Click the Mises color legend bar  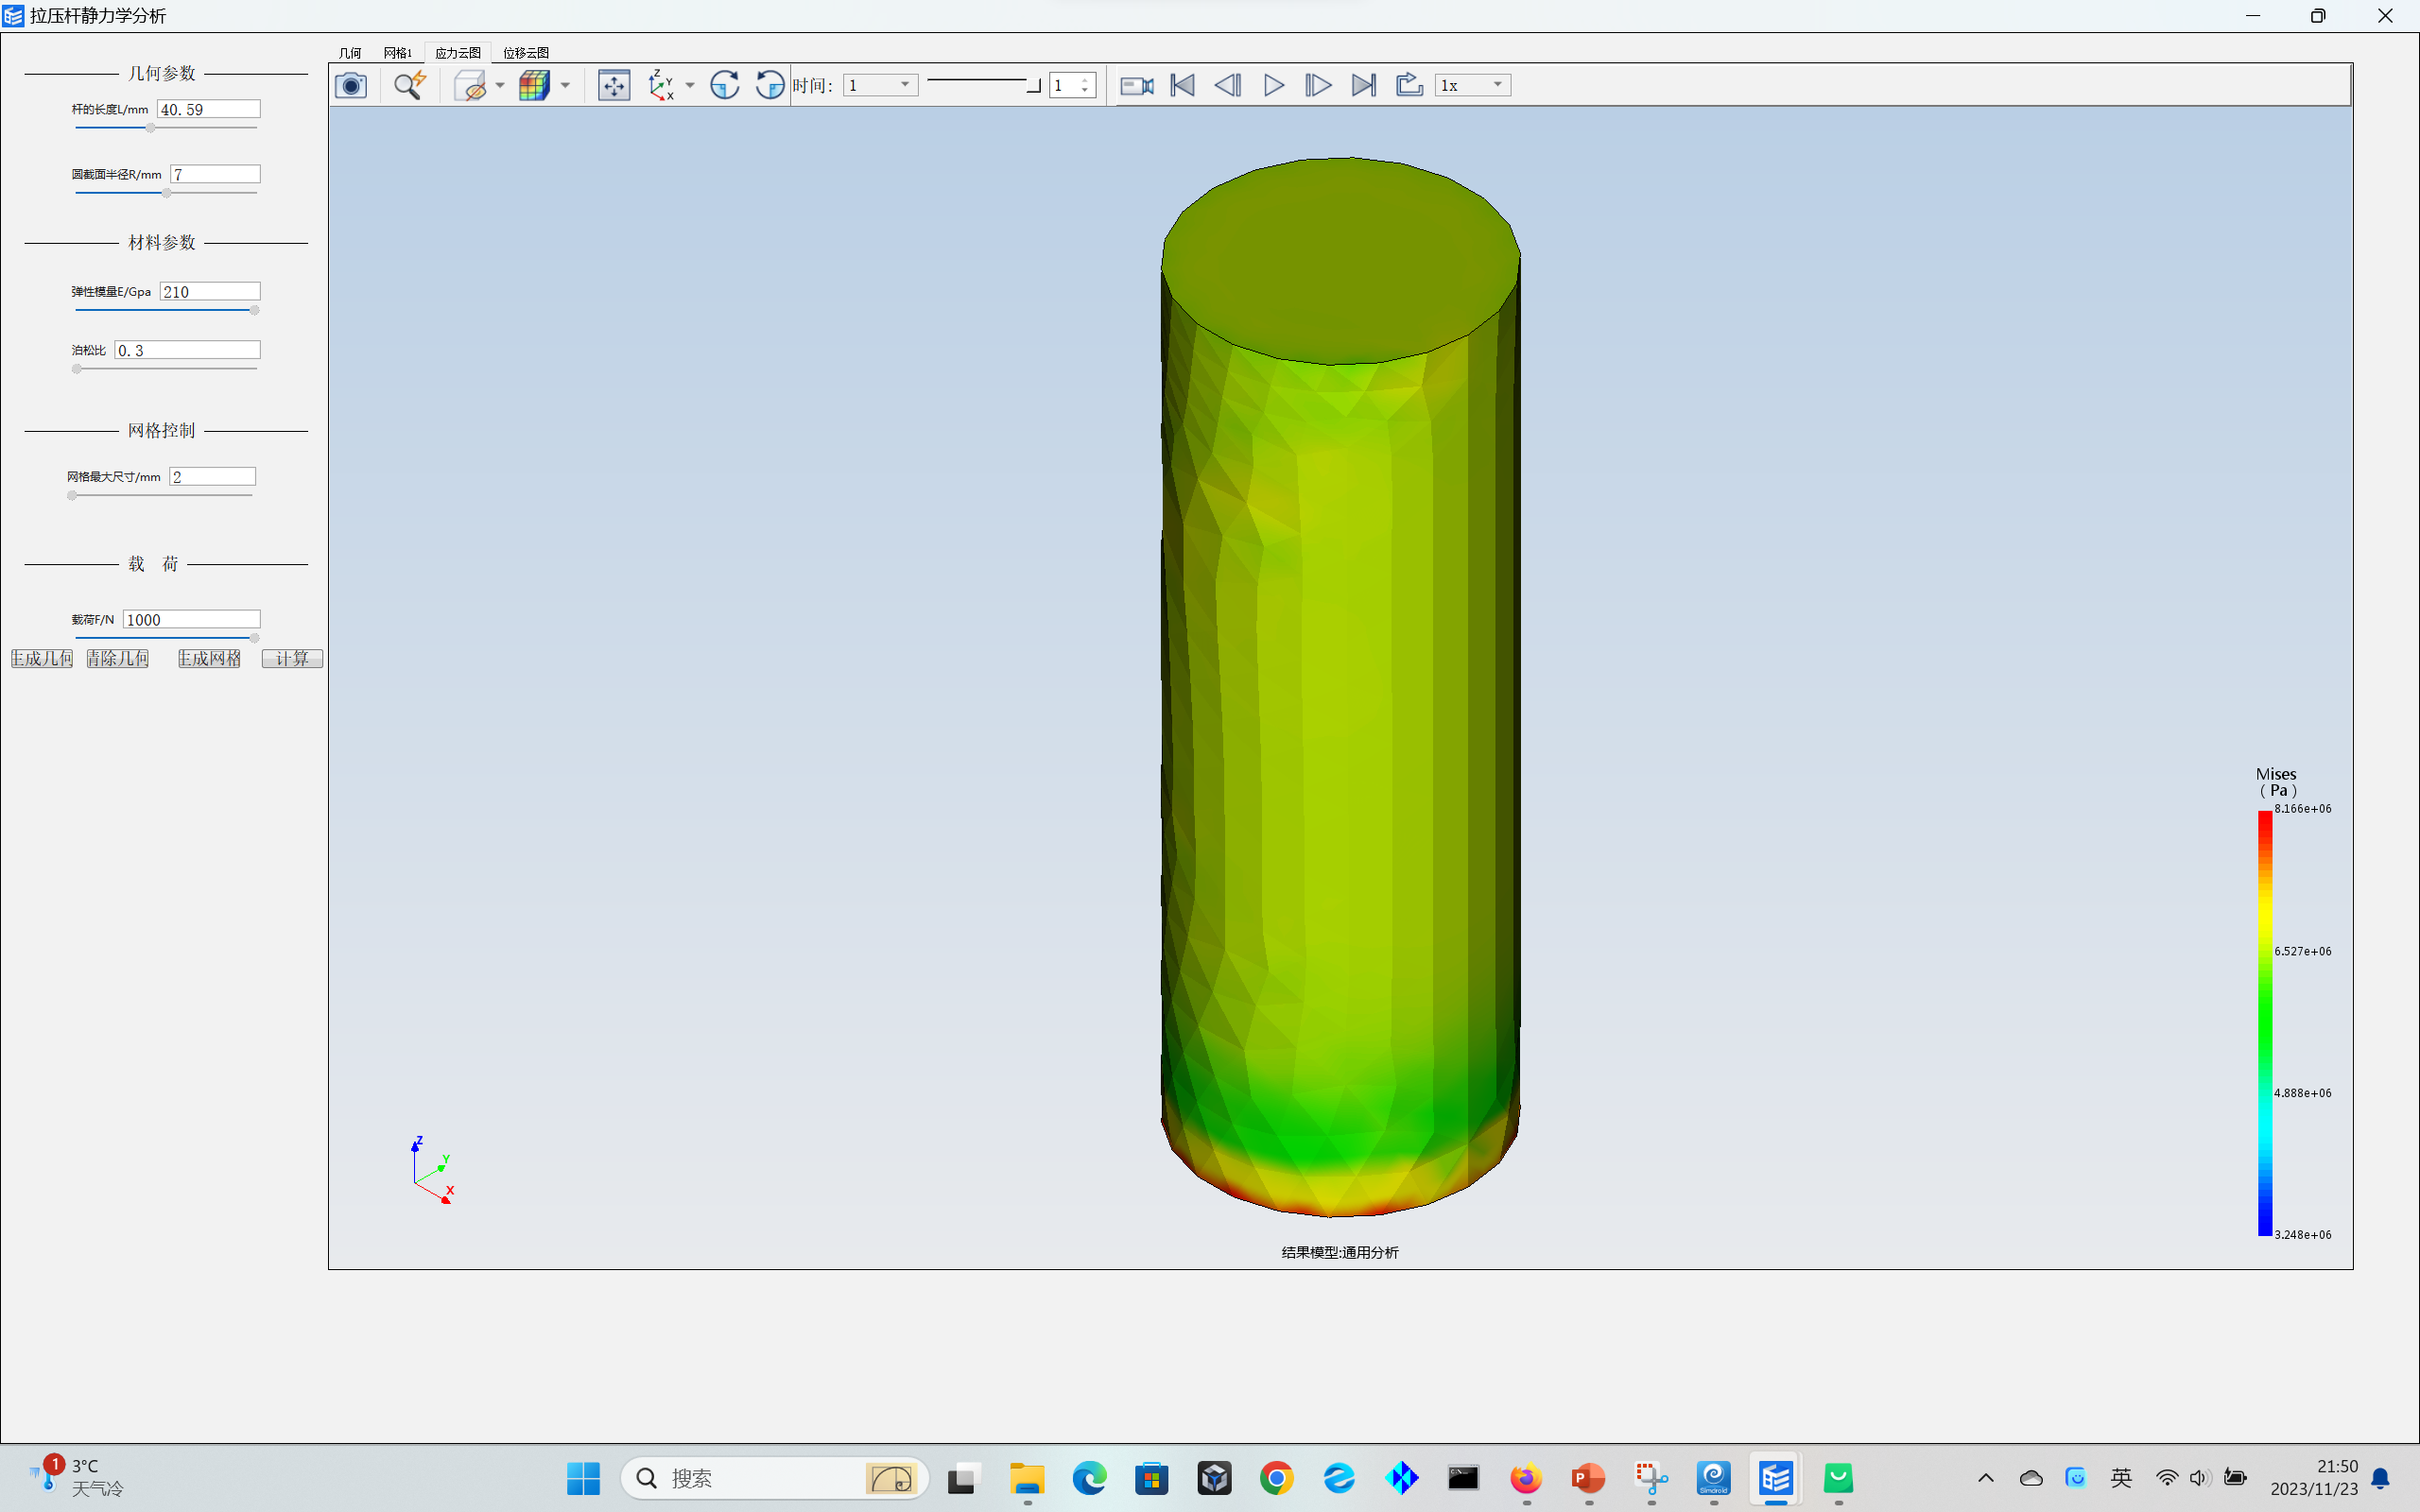coord(2265,1023)
